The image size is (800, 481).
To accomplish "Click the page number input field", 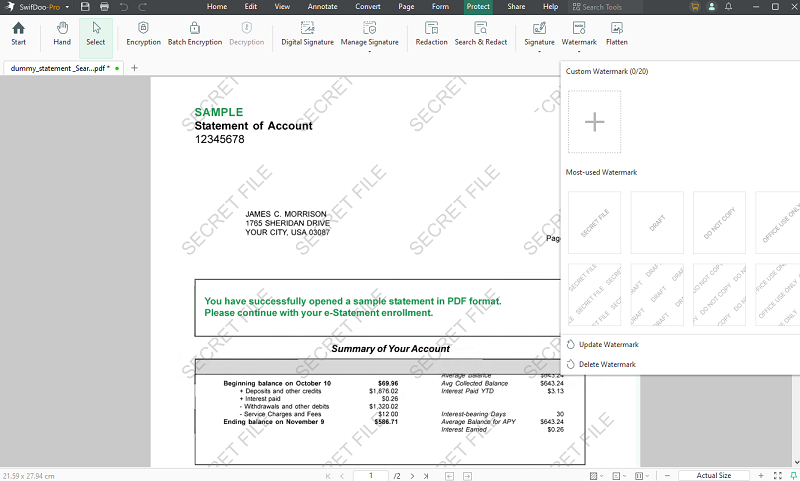I will [x=370, y=476].
